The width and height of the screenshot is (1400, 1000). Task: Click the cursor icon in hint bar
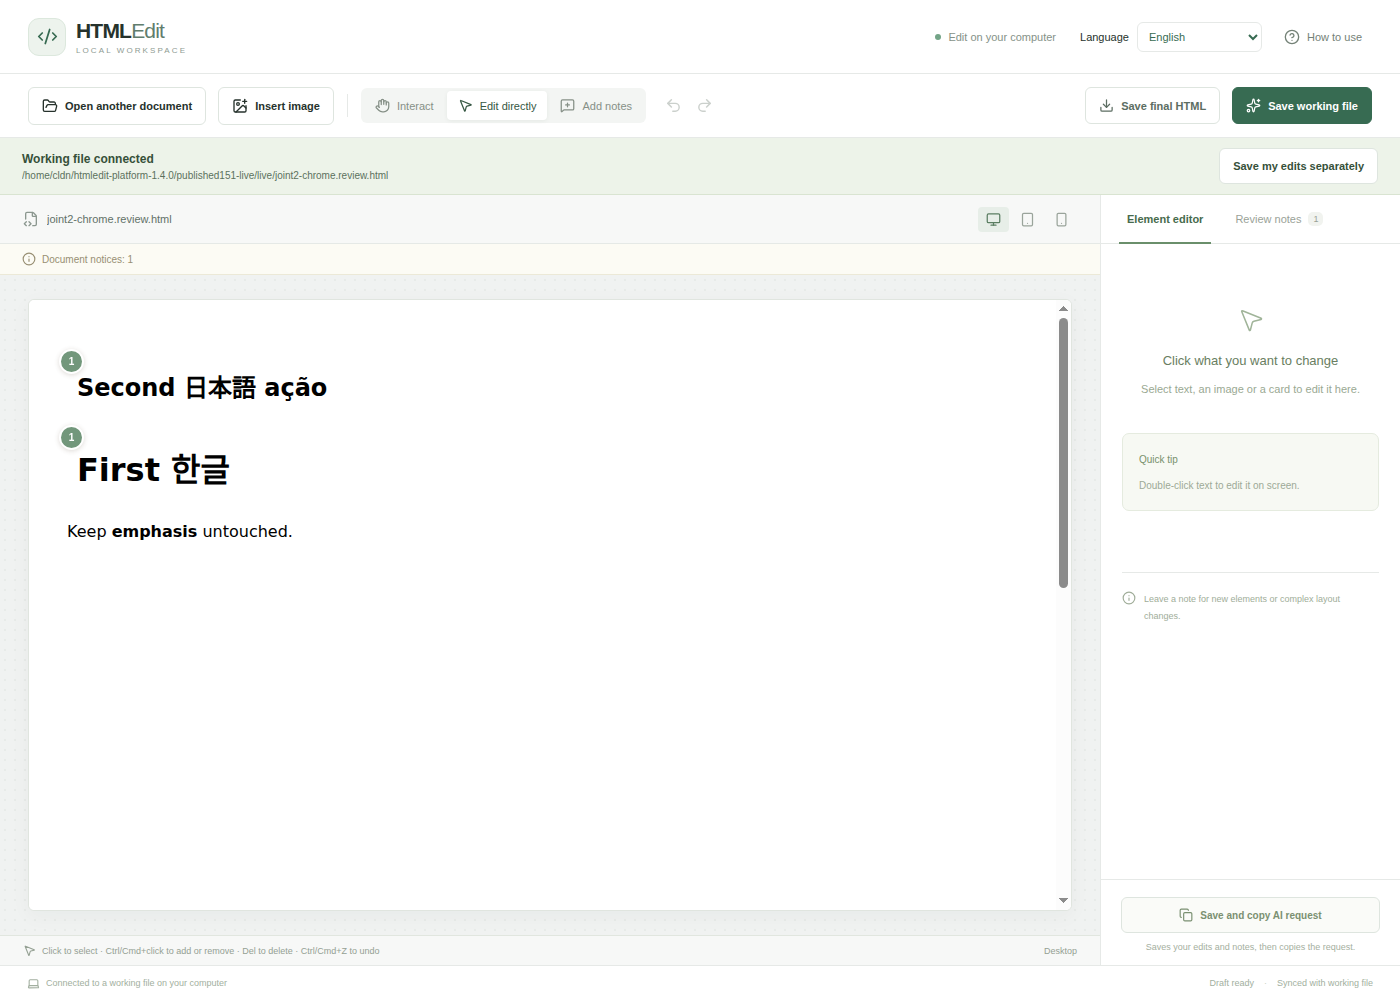[x=30, y=951]
